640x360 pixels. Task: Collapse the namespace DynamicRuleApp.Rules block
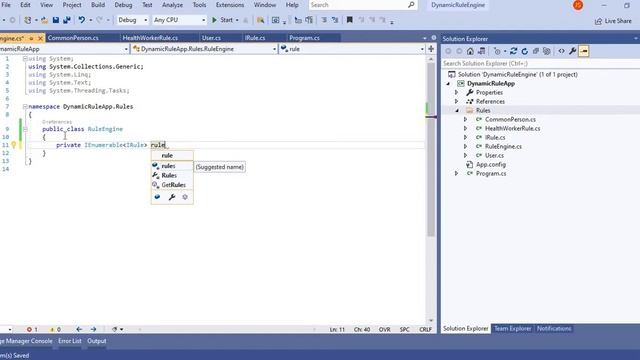(25, 107)
